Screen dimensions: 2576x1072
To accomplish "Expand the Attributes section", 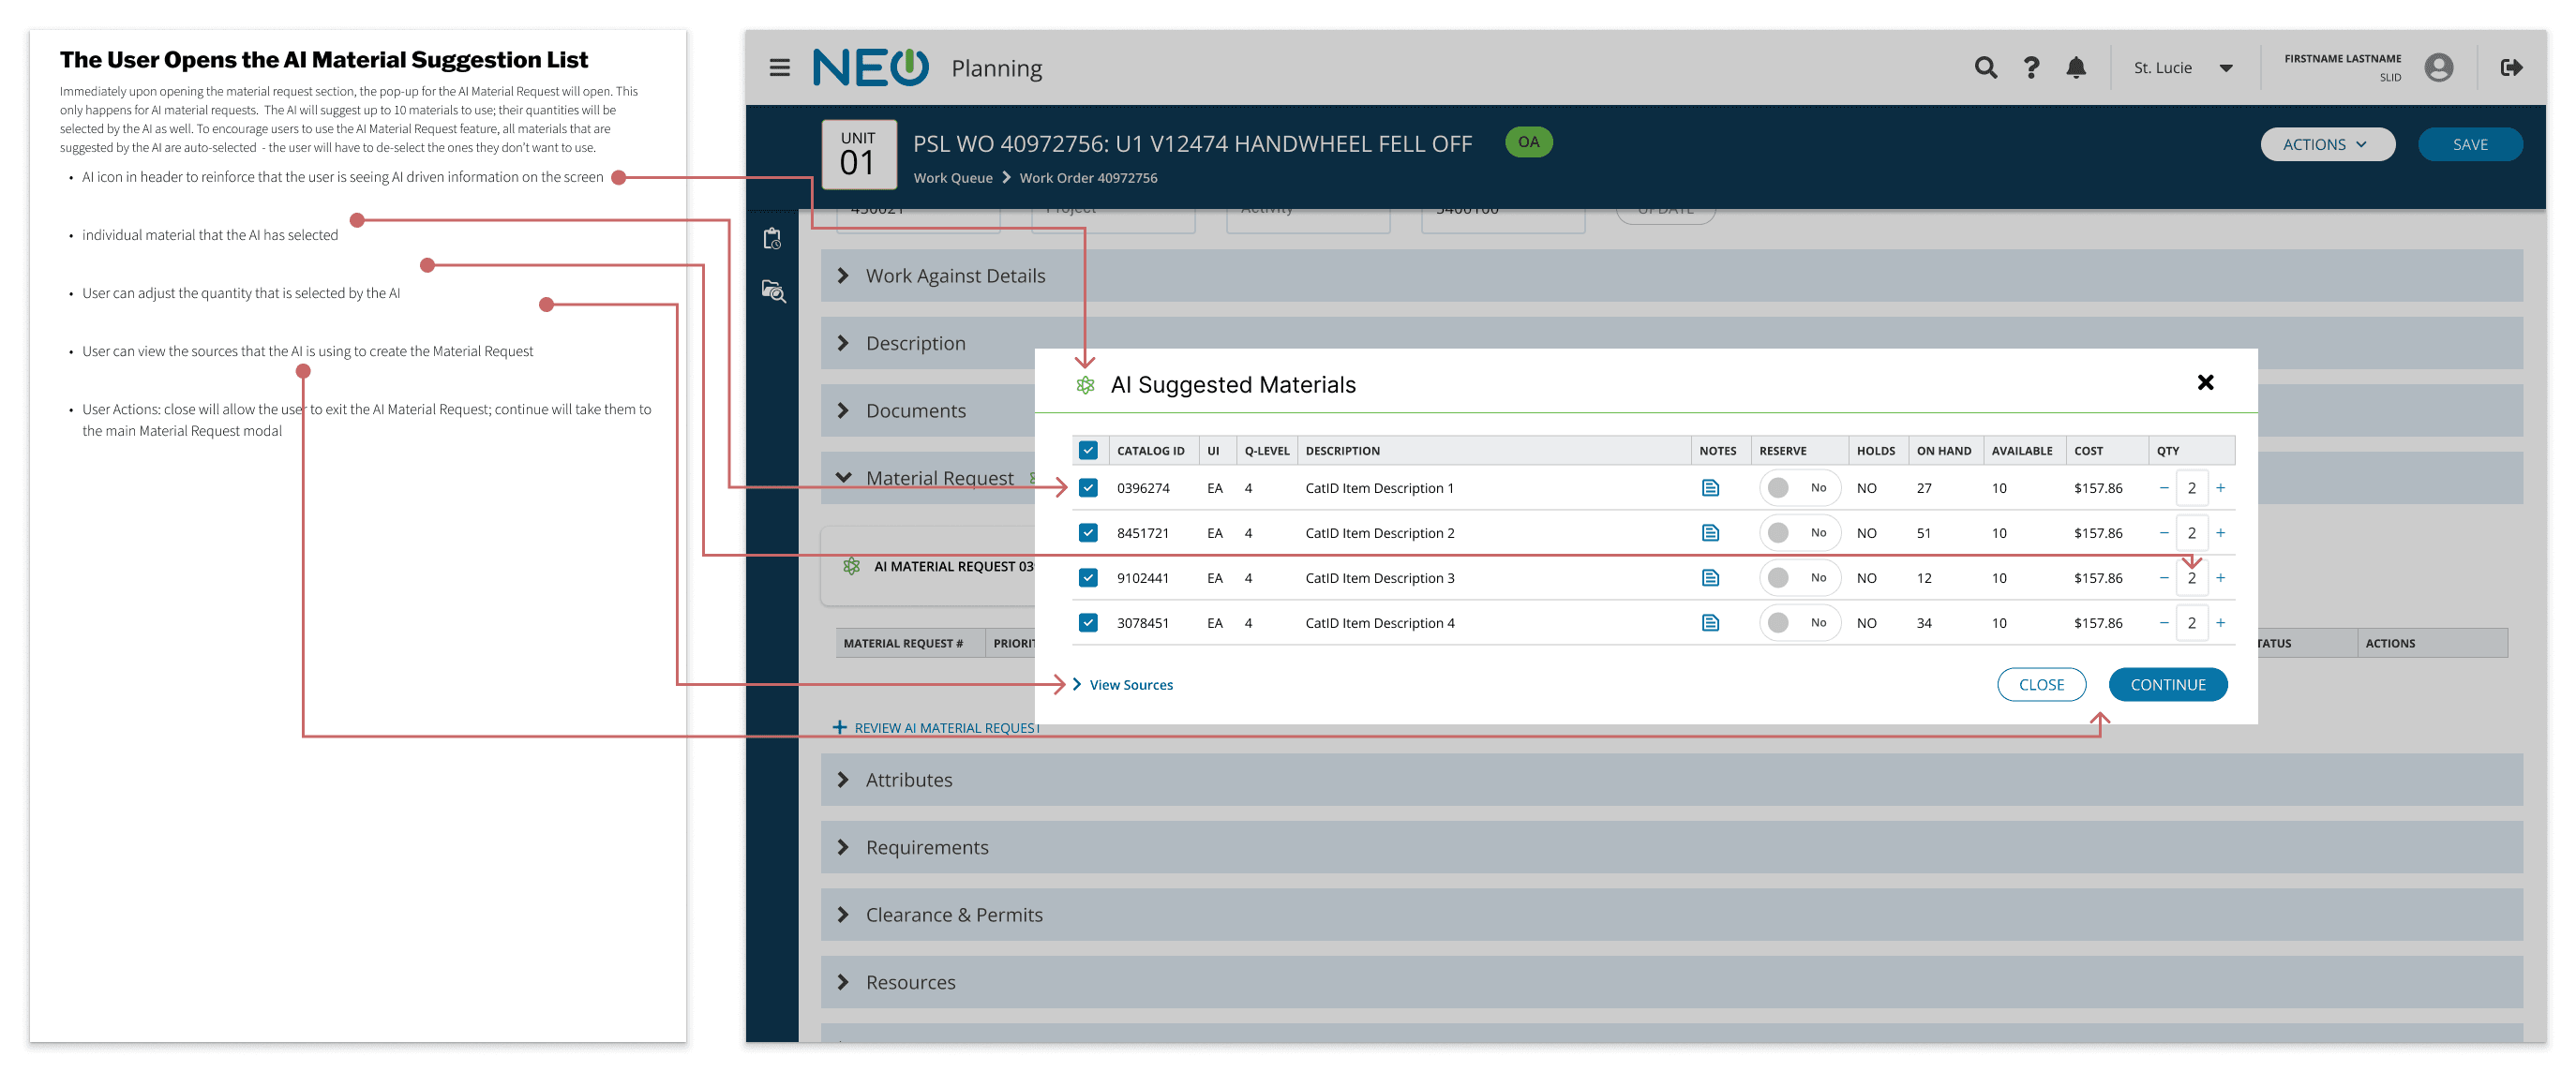I will (908, 780).
